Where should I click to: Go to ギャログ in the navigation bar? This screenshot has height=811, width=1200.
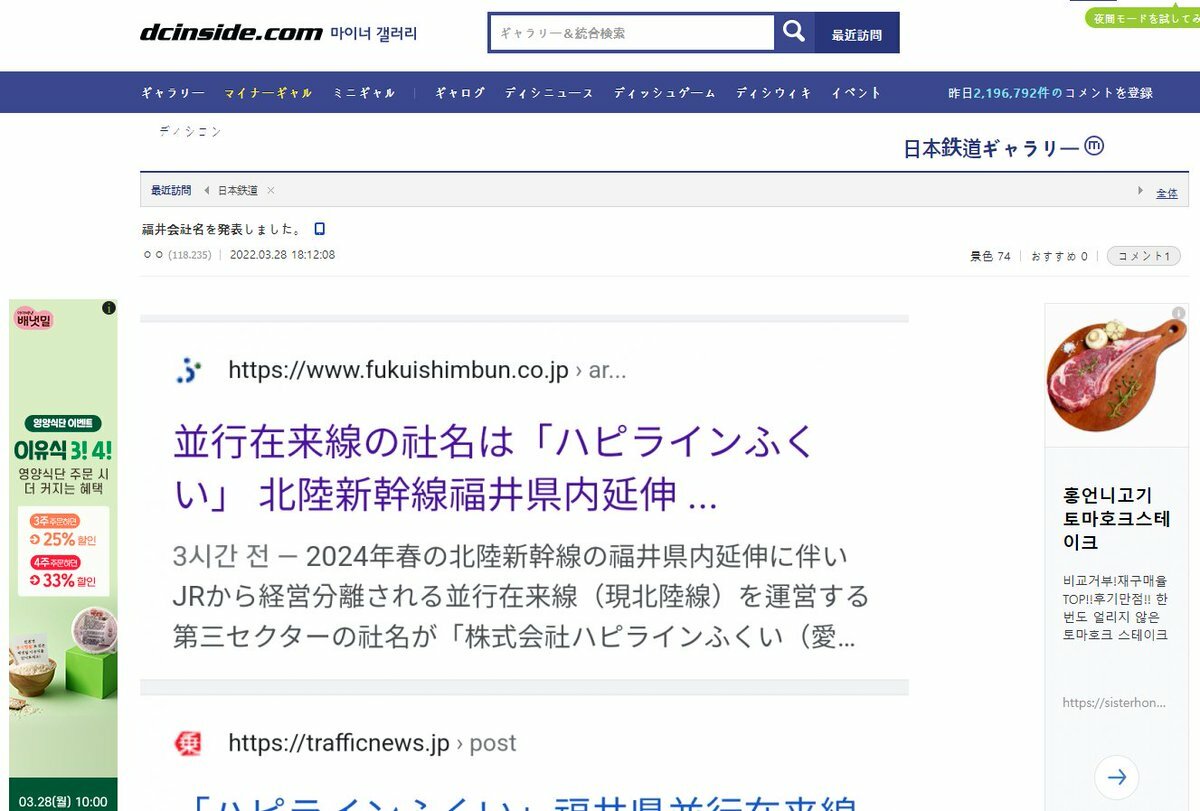pos(460,93)
